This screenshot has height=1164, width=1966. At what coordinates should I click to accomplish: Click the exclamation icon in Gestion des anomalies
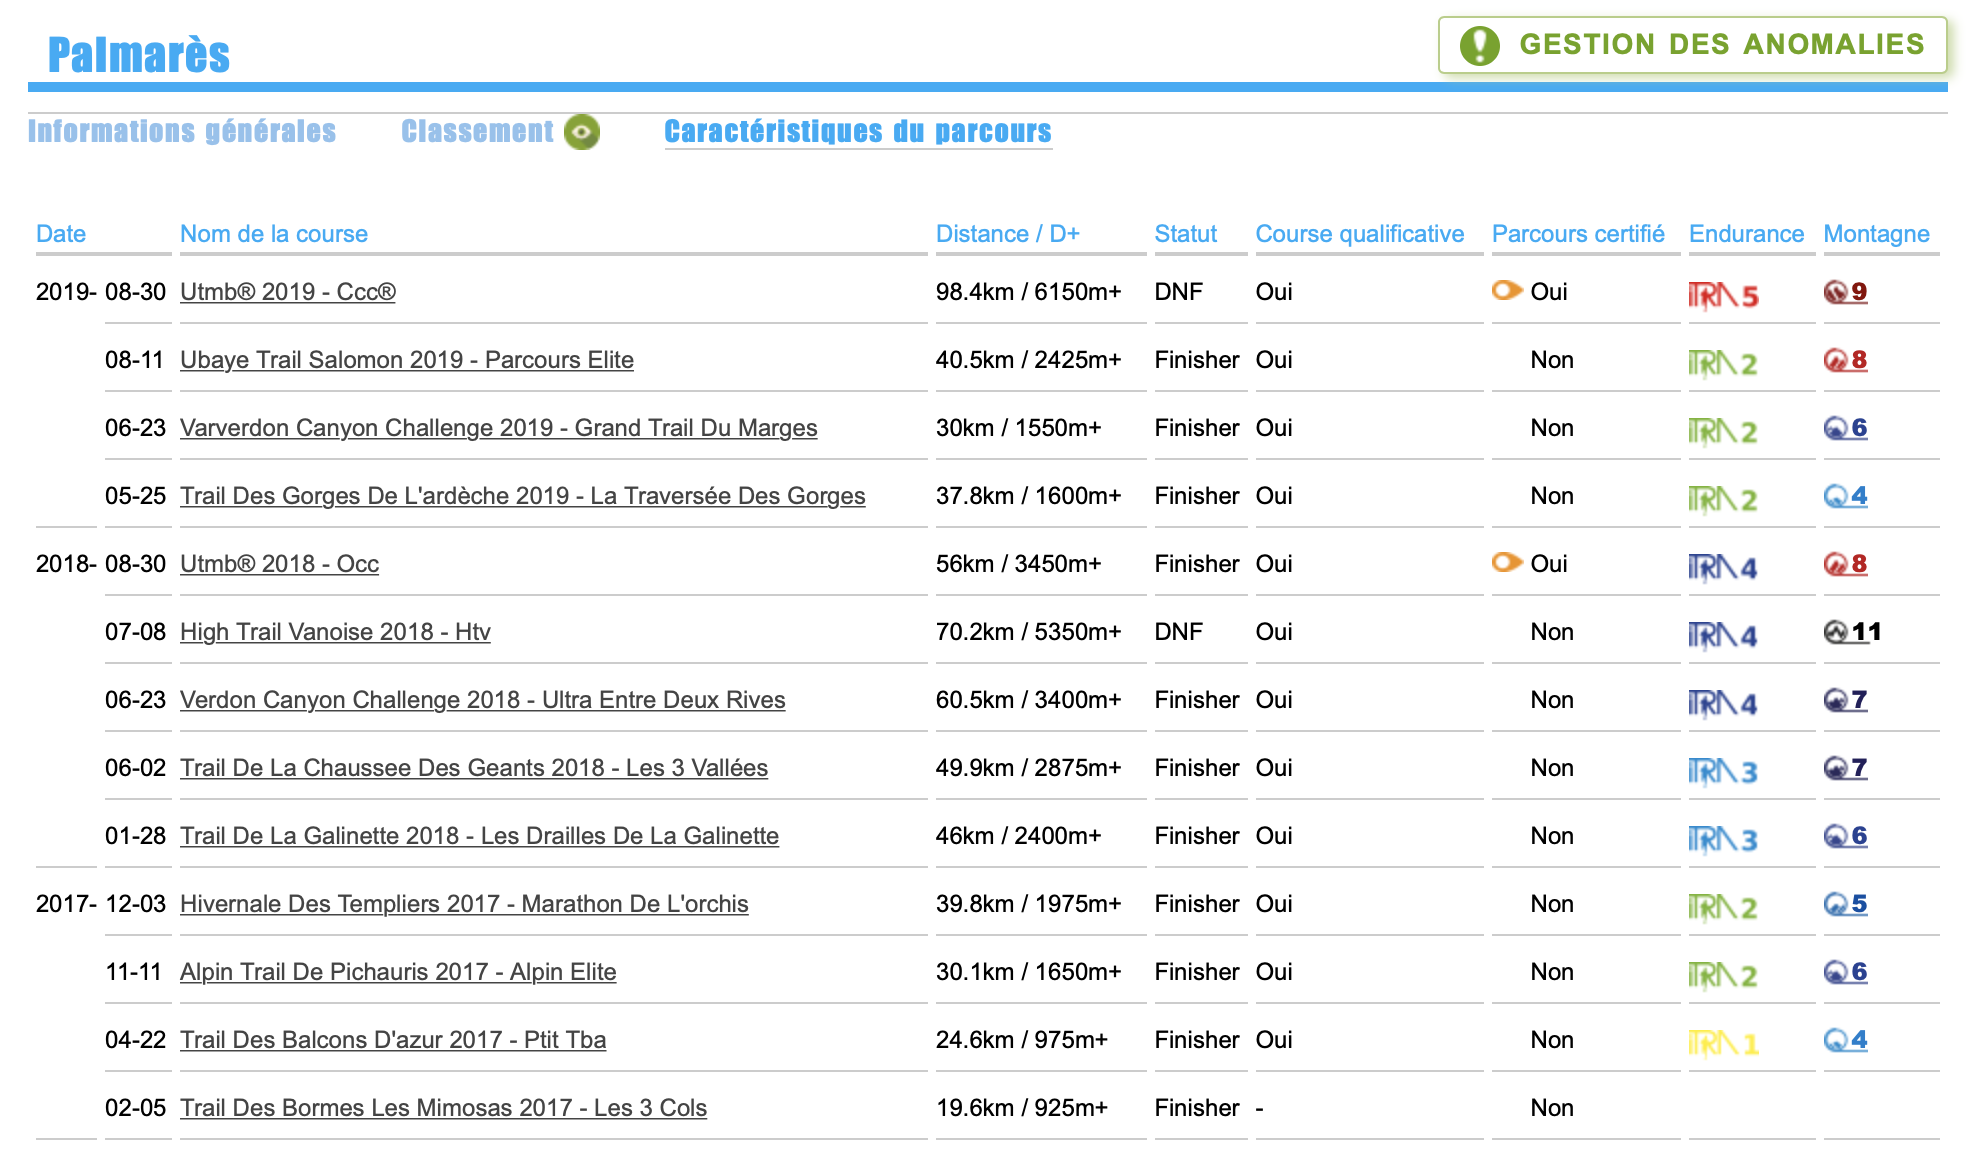[1479, 45]
